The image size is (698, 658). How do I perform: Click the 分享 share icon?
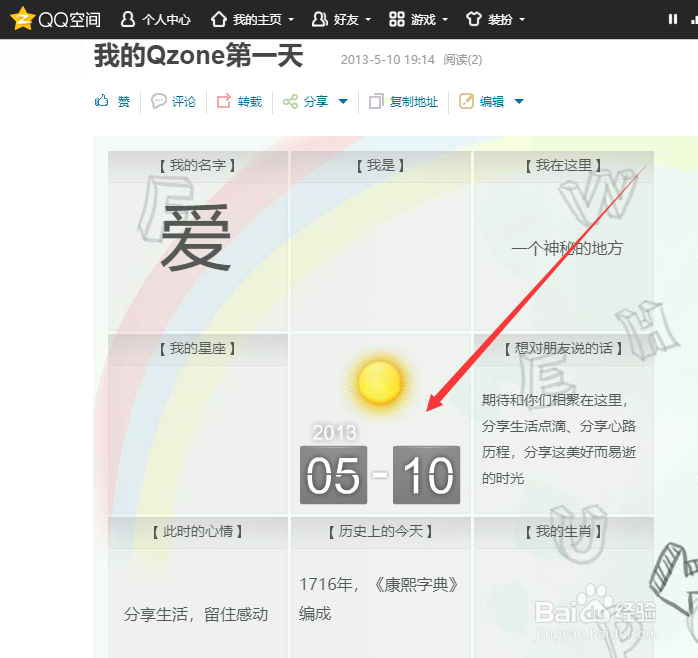tap(290, 102)
